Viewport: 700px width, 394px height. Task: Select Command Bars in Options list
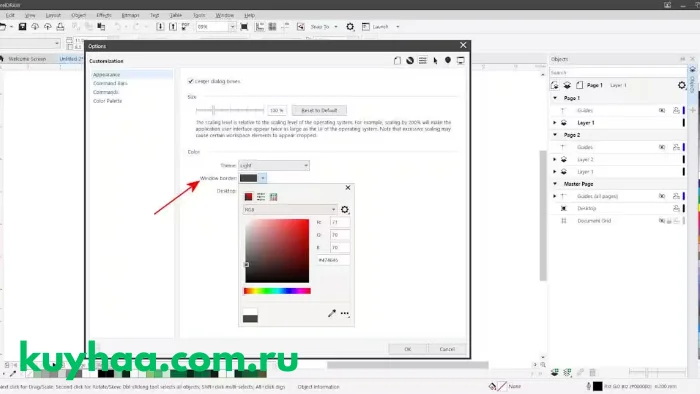[110, 83]
